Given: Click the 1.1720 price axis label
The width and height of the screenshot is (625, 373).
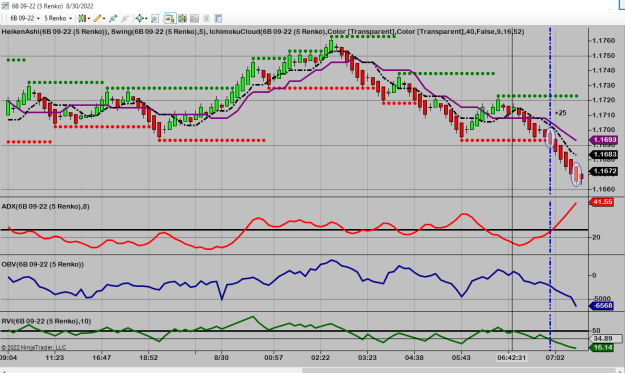Looking at the screenshot, I should pos(603,100).
